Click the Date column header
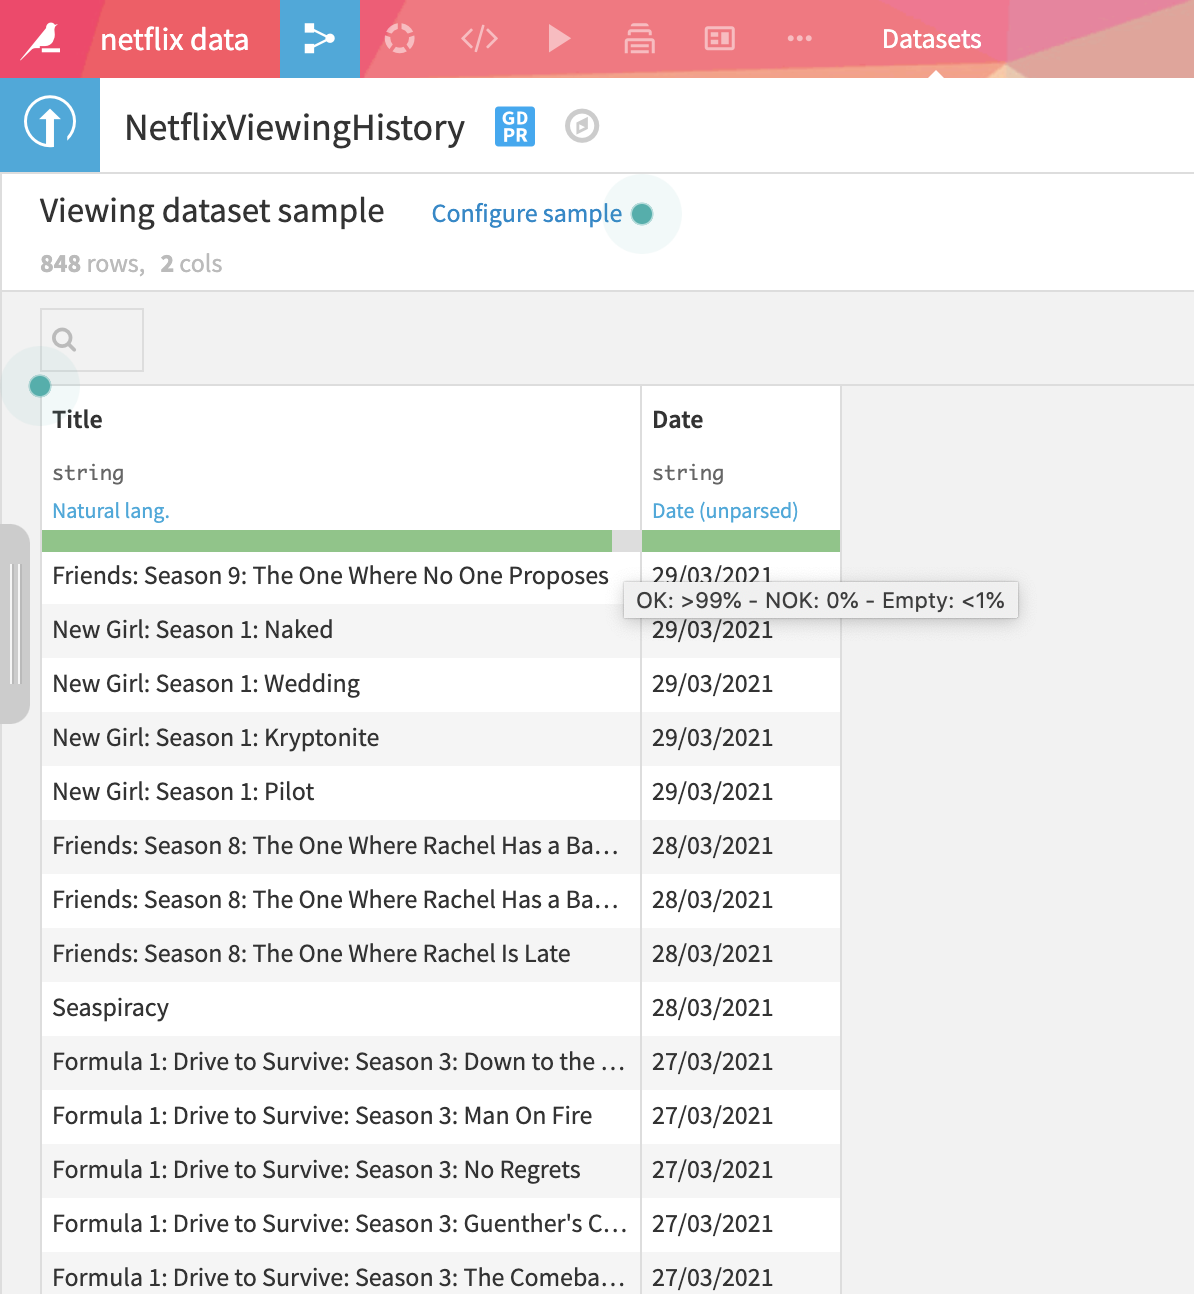 [x=678, y=420]
